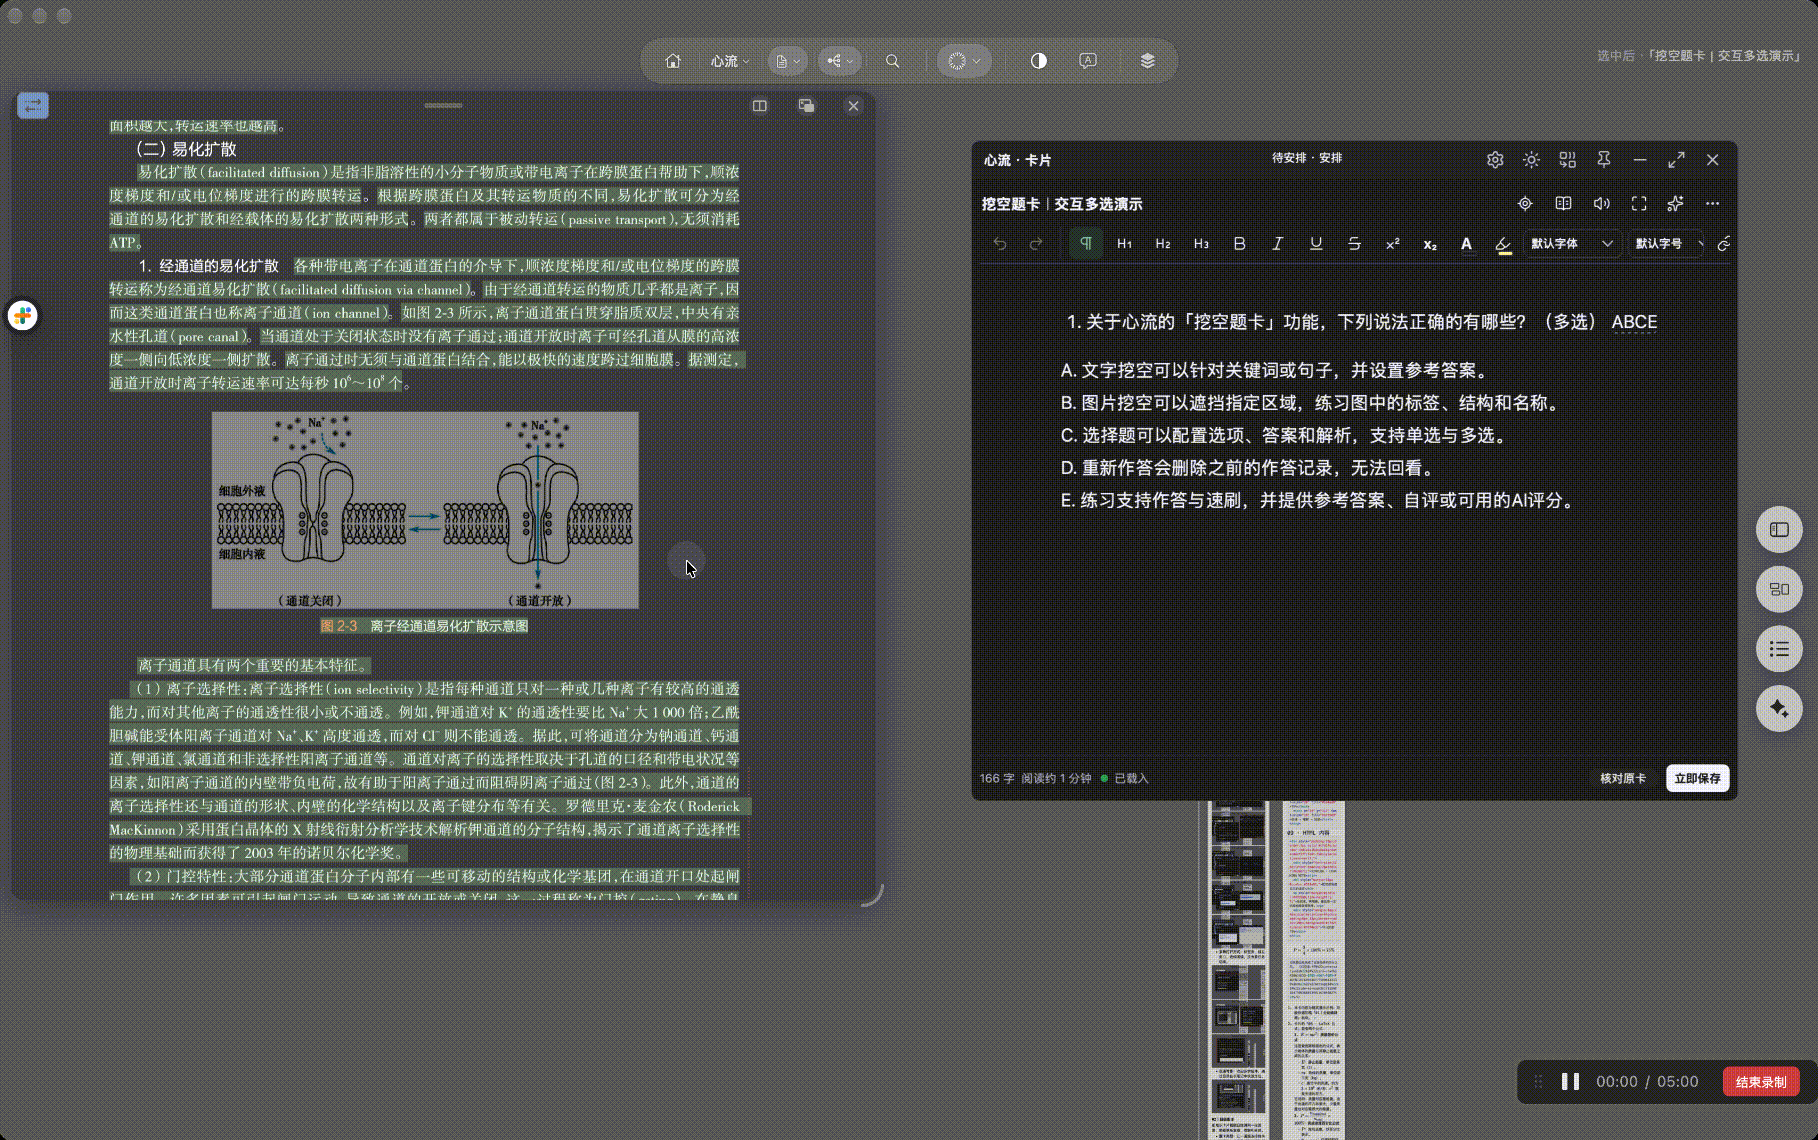
Task: Toggle underline formatting
Action: [1316, 244]
